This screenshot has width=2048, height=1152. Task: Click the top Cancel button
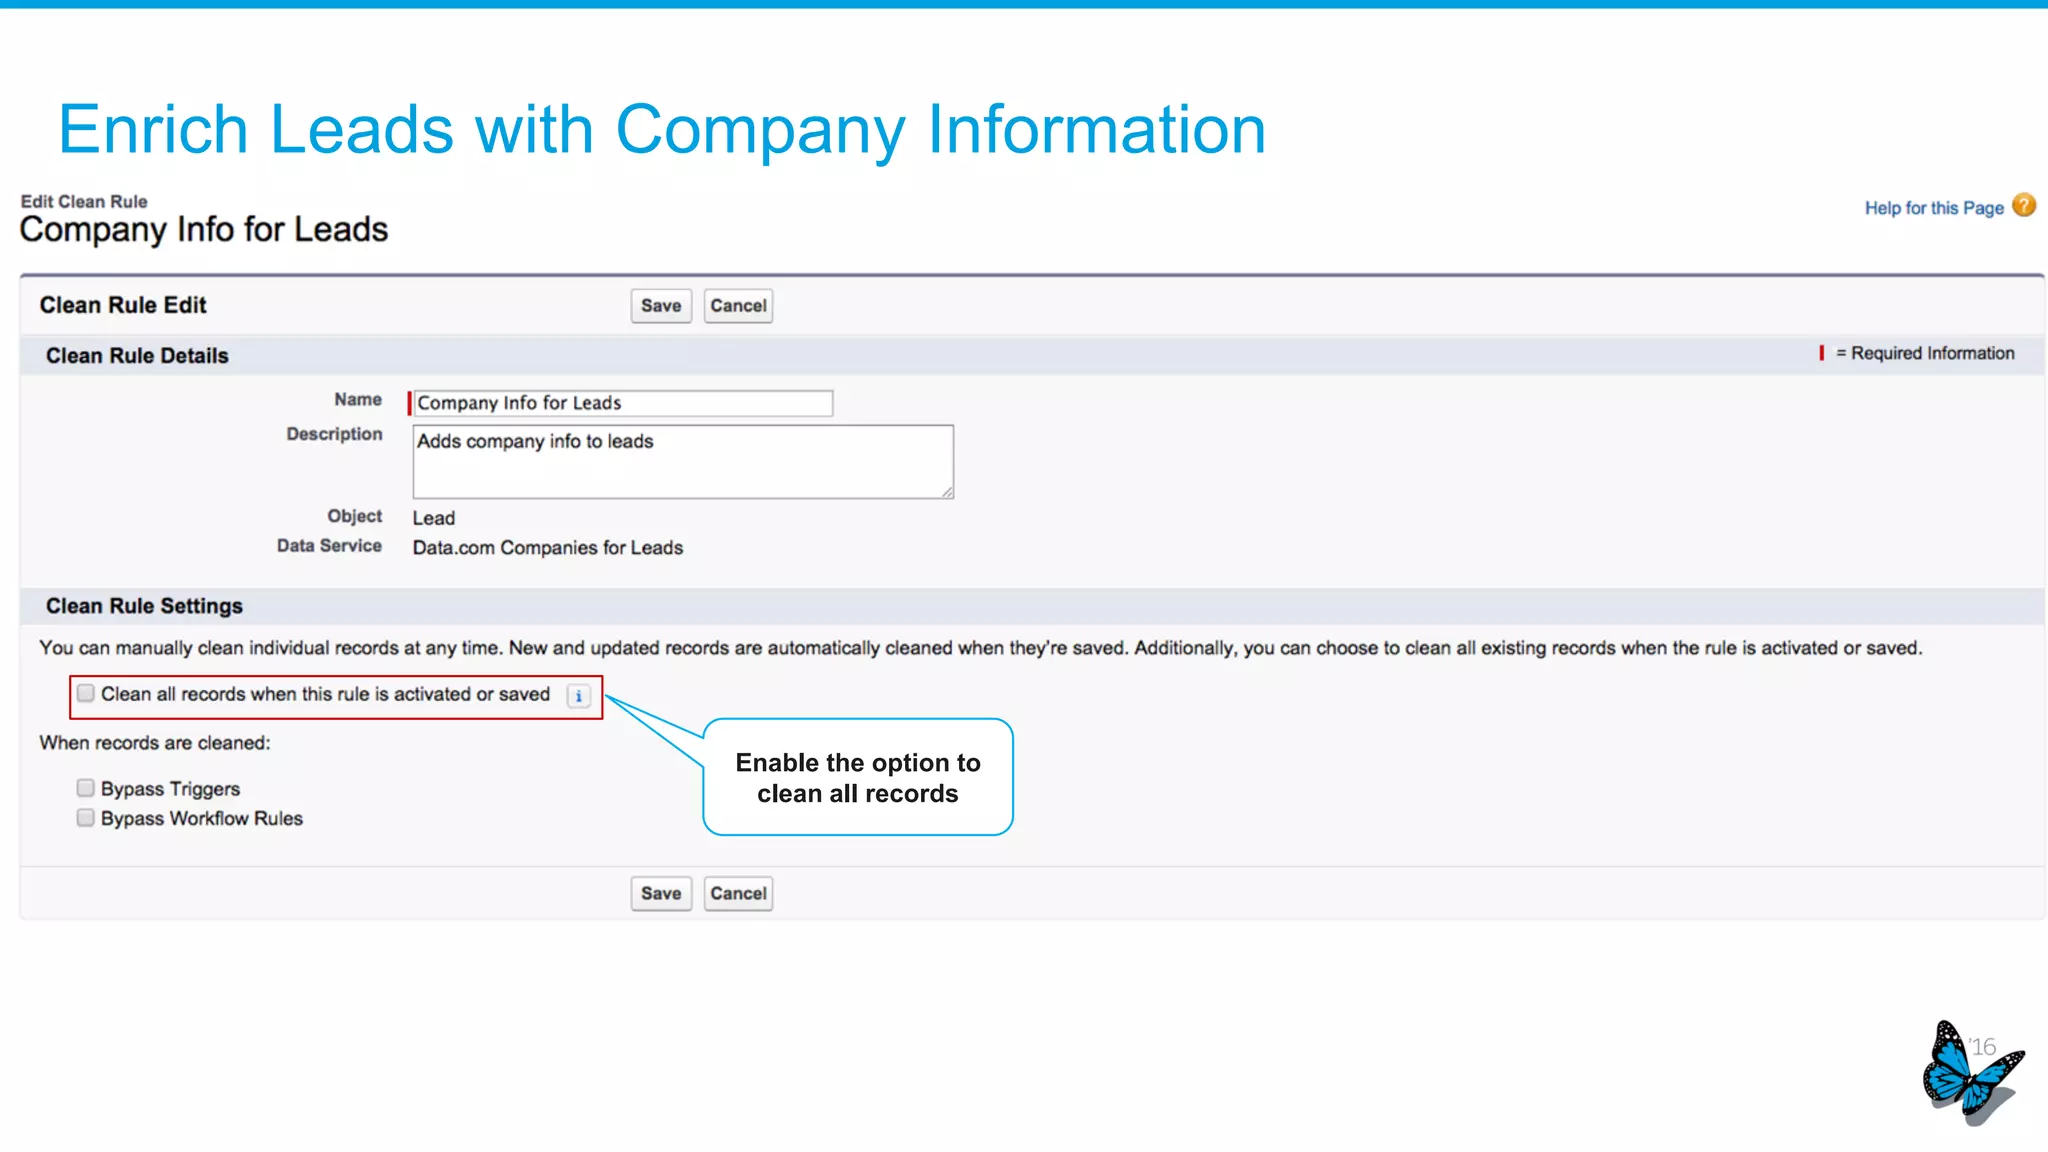(x=738, y=306)
